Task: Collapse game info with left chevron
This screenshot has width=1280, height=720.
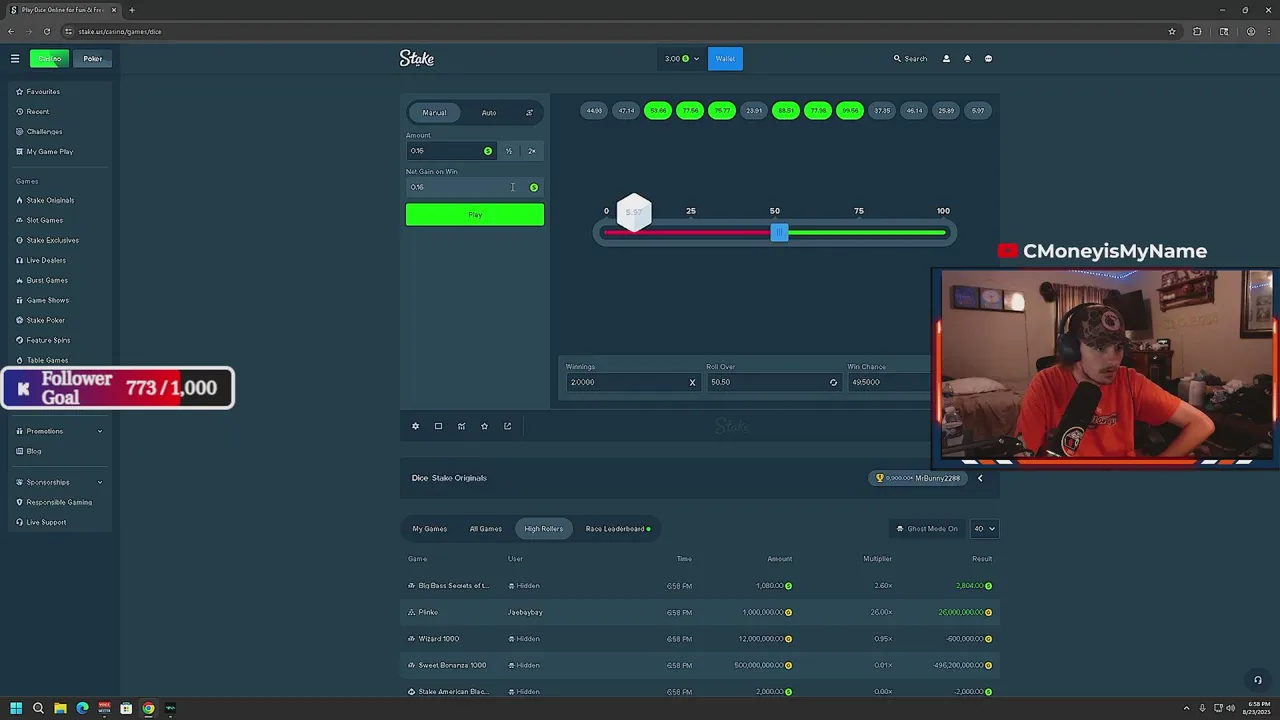Action: pyautogui.click(x=980, y=478)
